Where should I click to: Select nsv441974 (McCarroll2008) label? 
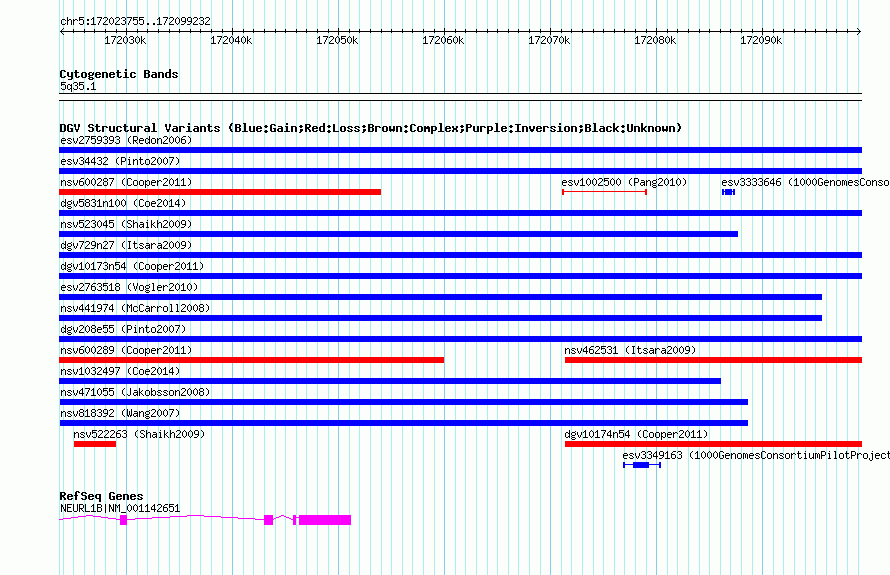(135, 308)
